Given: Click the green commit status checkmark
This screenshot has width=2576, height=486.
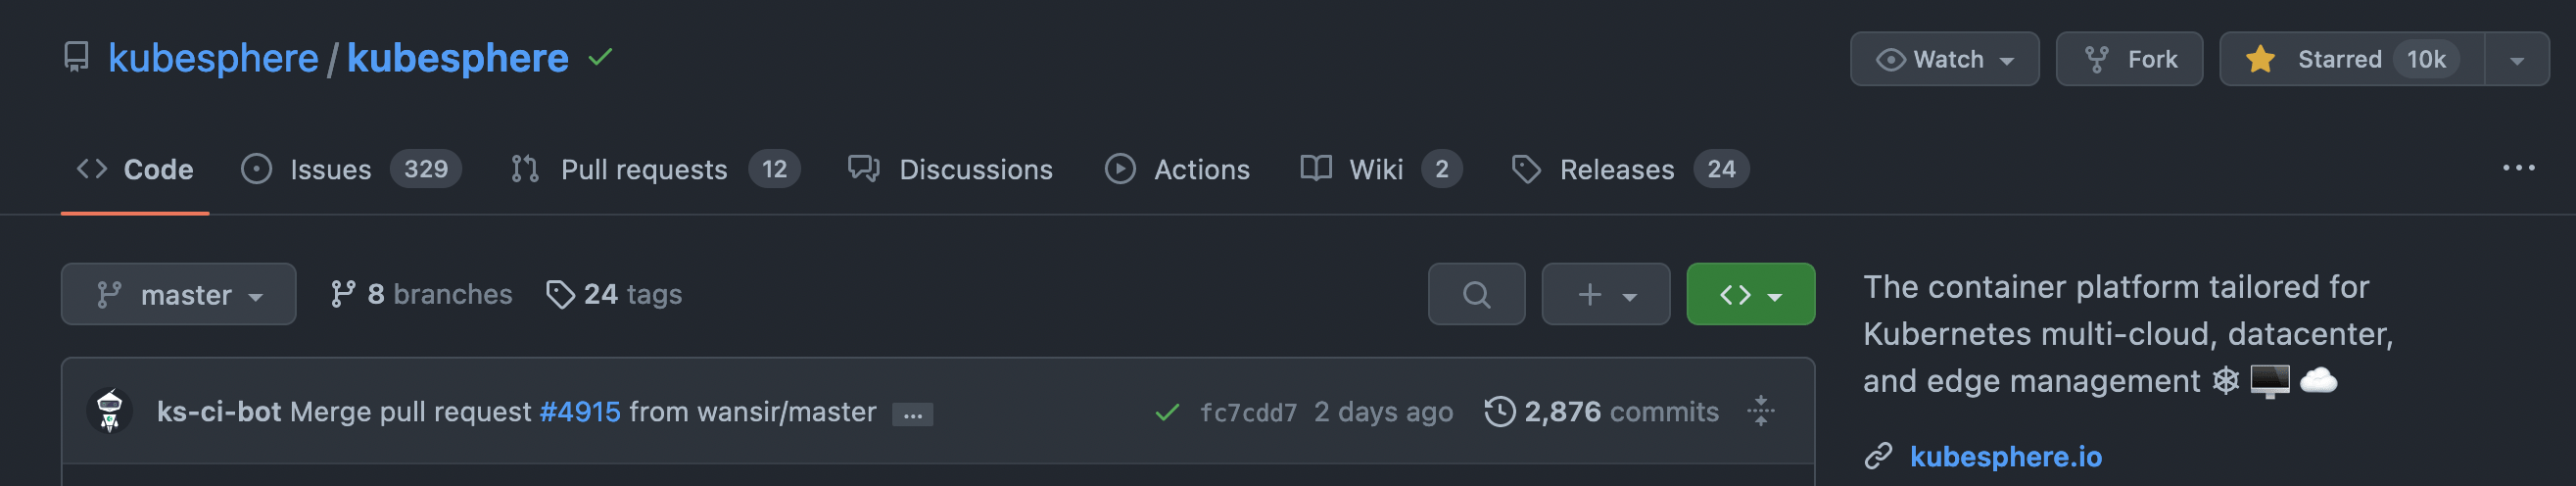Looking at the screenshot, I should [1166, 412].
